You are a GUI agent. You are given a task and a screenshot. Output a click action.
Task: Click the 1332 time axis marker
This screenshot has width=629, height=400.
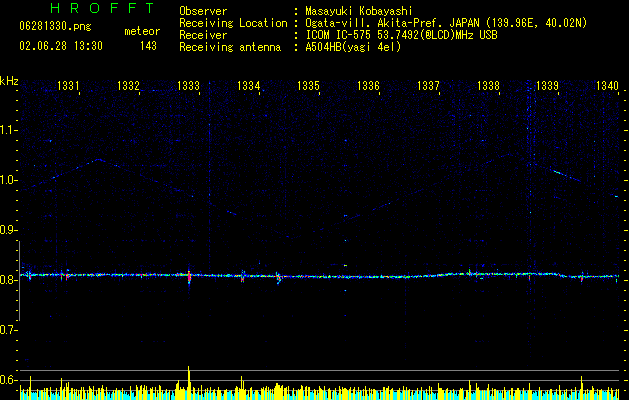coord(128,86)
